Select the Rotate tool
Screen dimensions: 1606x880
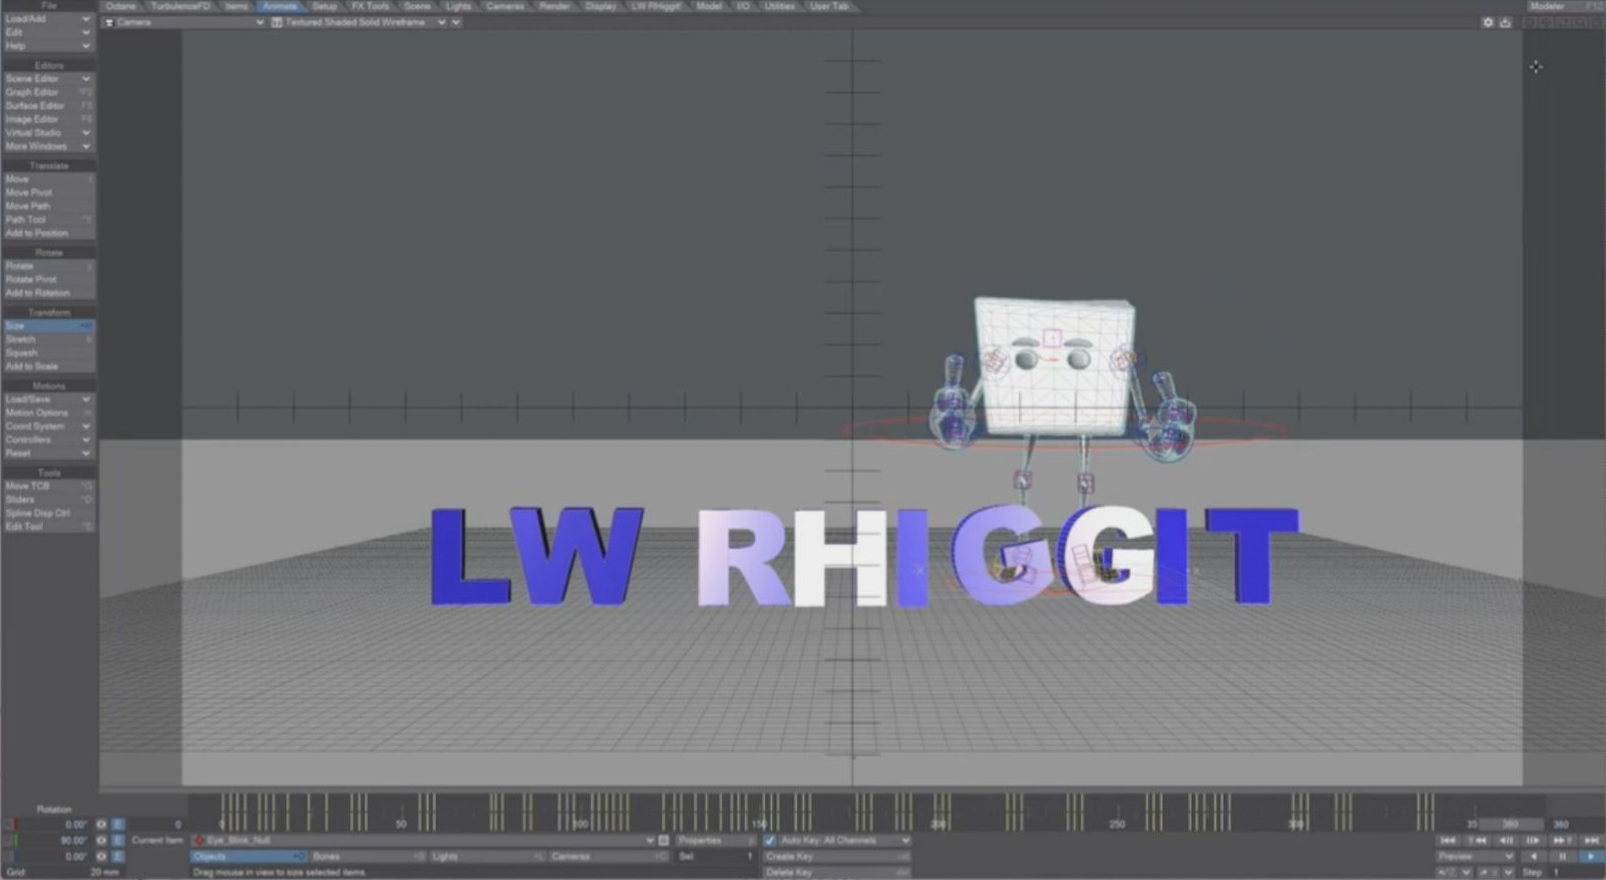pos(48,266)
